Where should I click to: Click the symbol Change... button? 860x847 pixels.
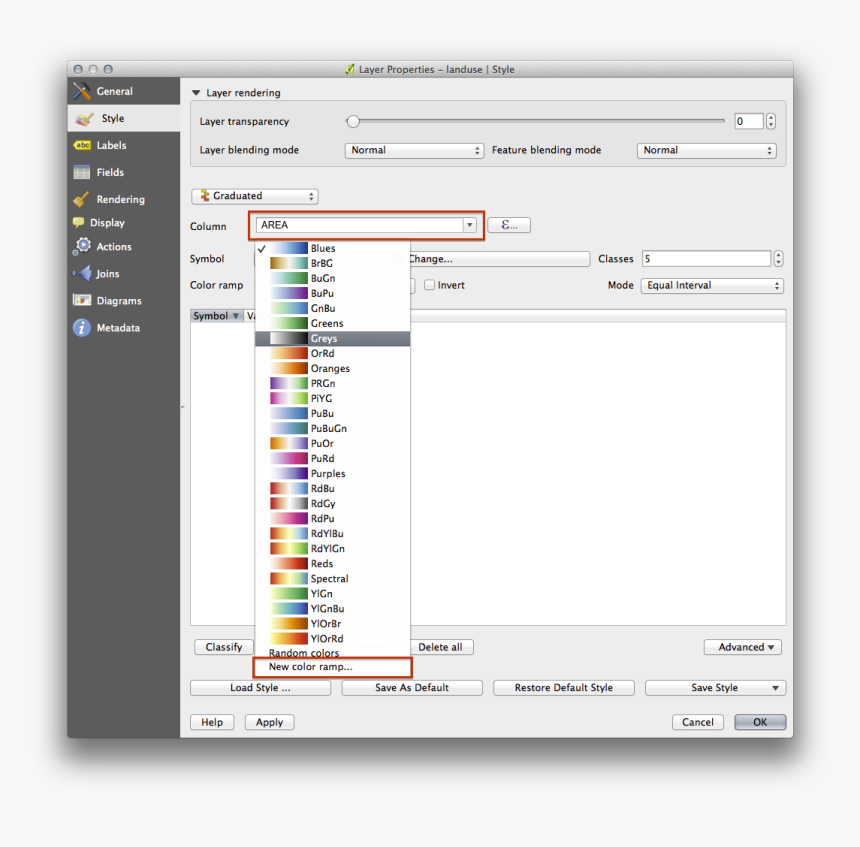[x=498, y=259]
